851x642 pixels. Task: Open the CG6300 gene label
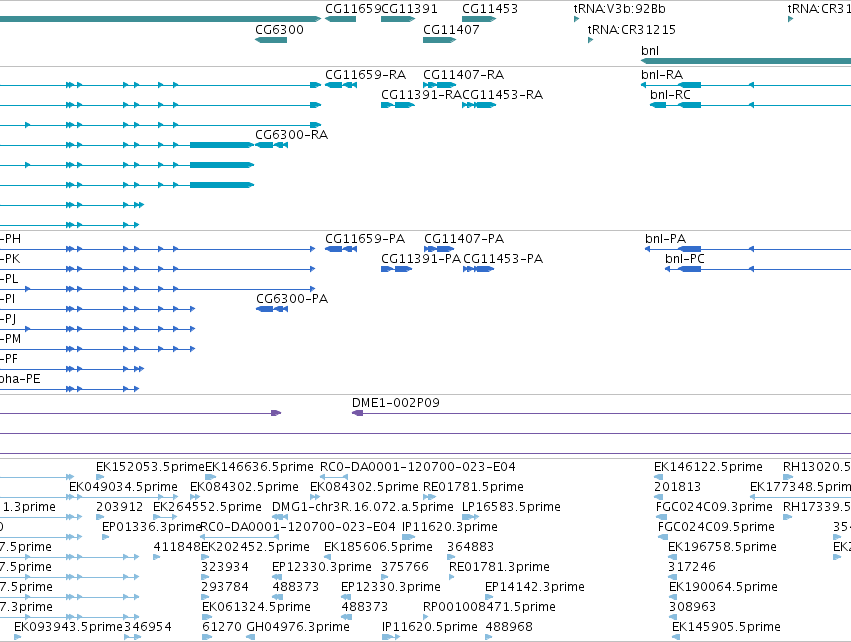[280, 29]
